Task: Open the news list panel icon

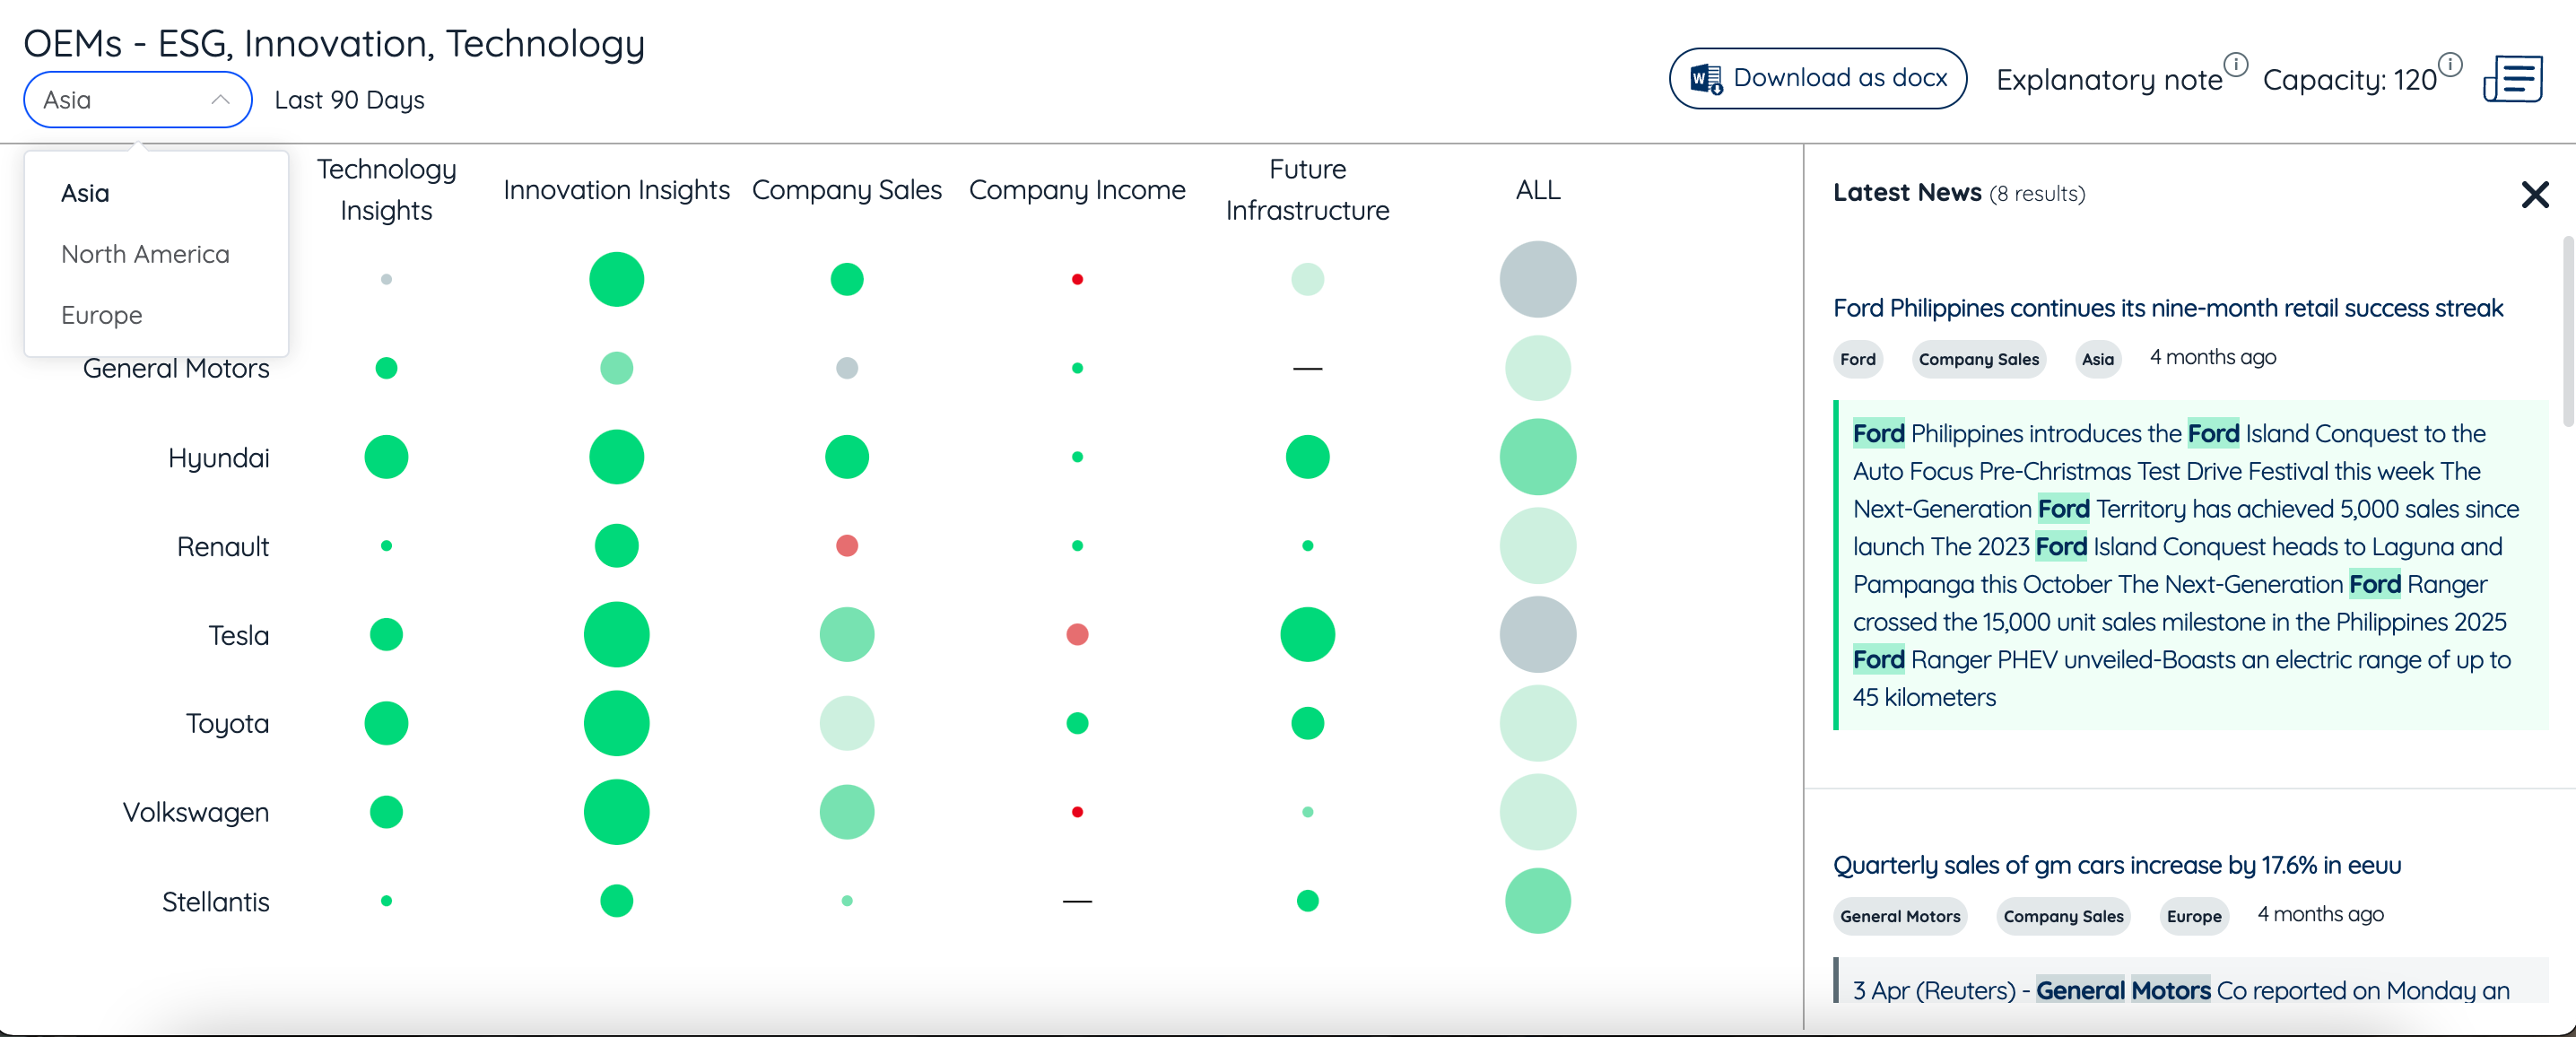Action: [x=2512, y=79]
